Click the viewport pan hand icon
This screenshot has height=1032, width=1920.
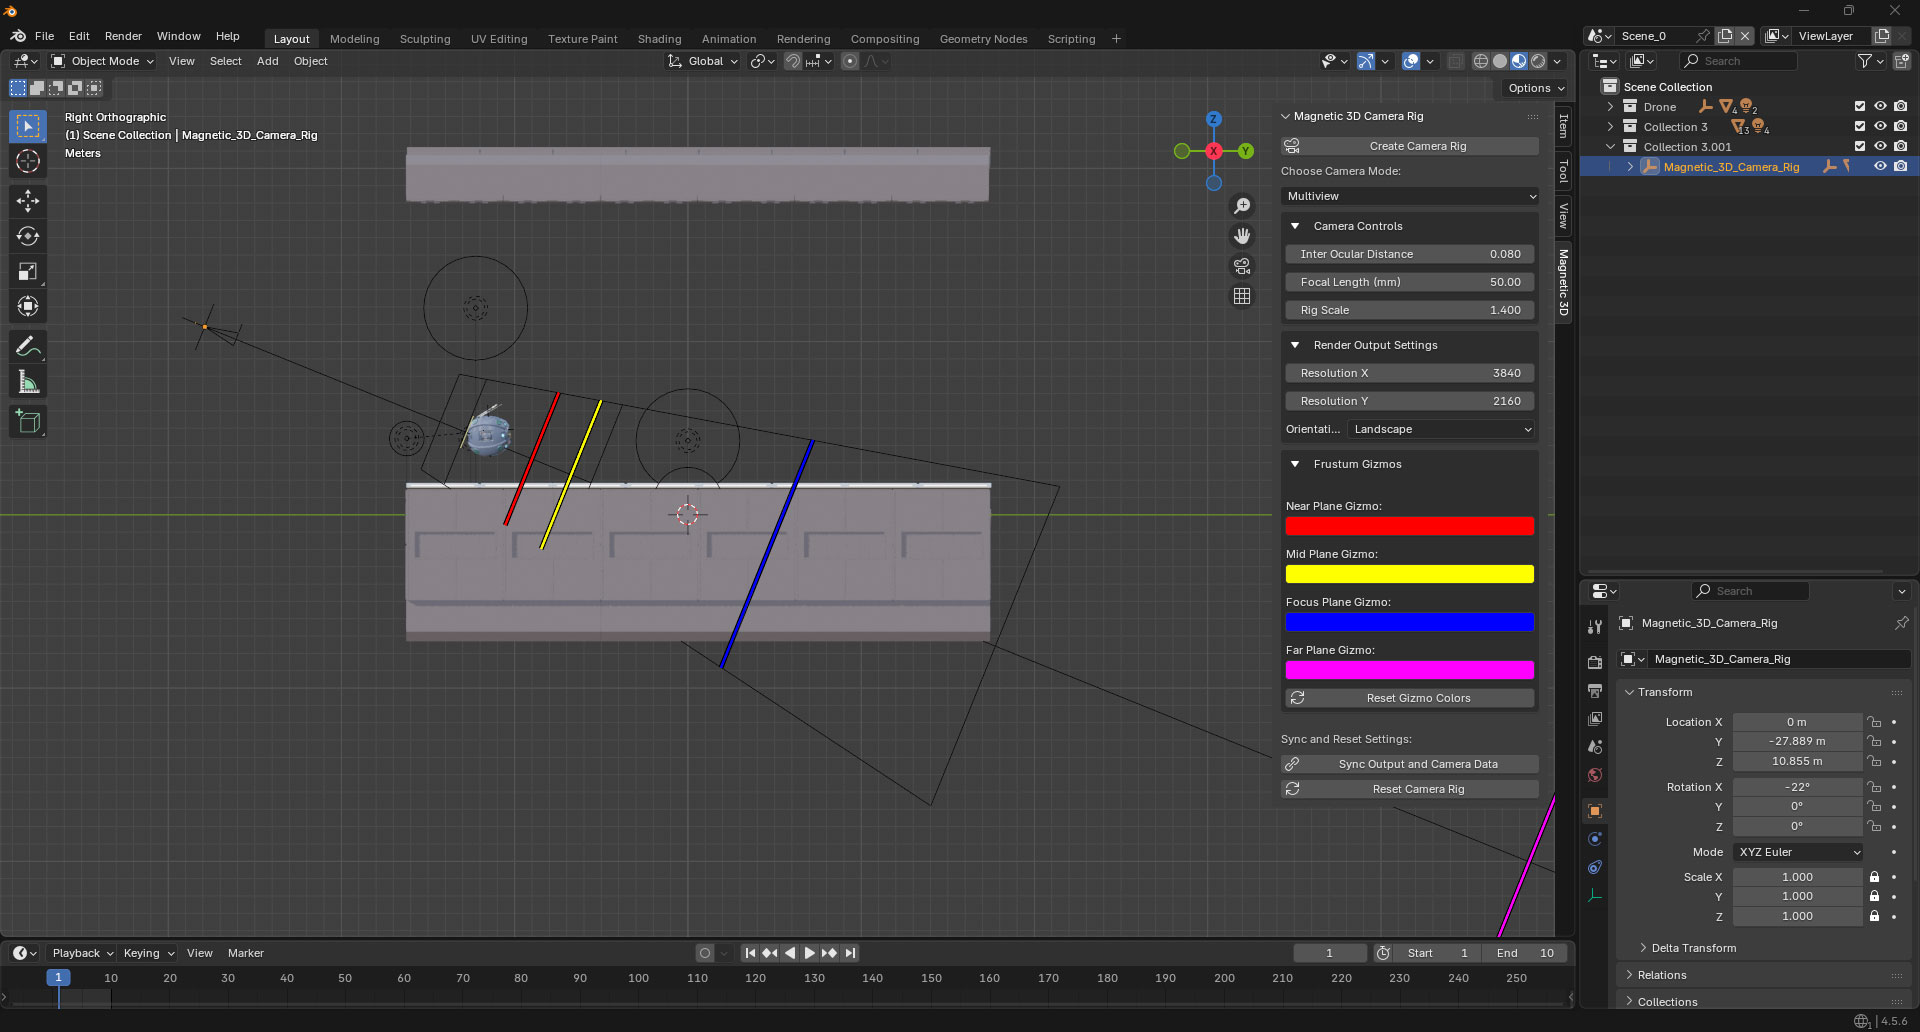click(x=1242, y=236)
